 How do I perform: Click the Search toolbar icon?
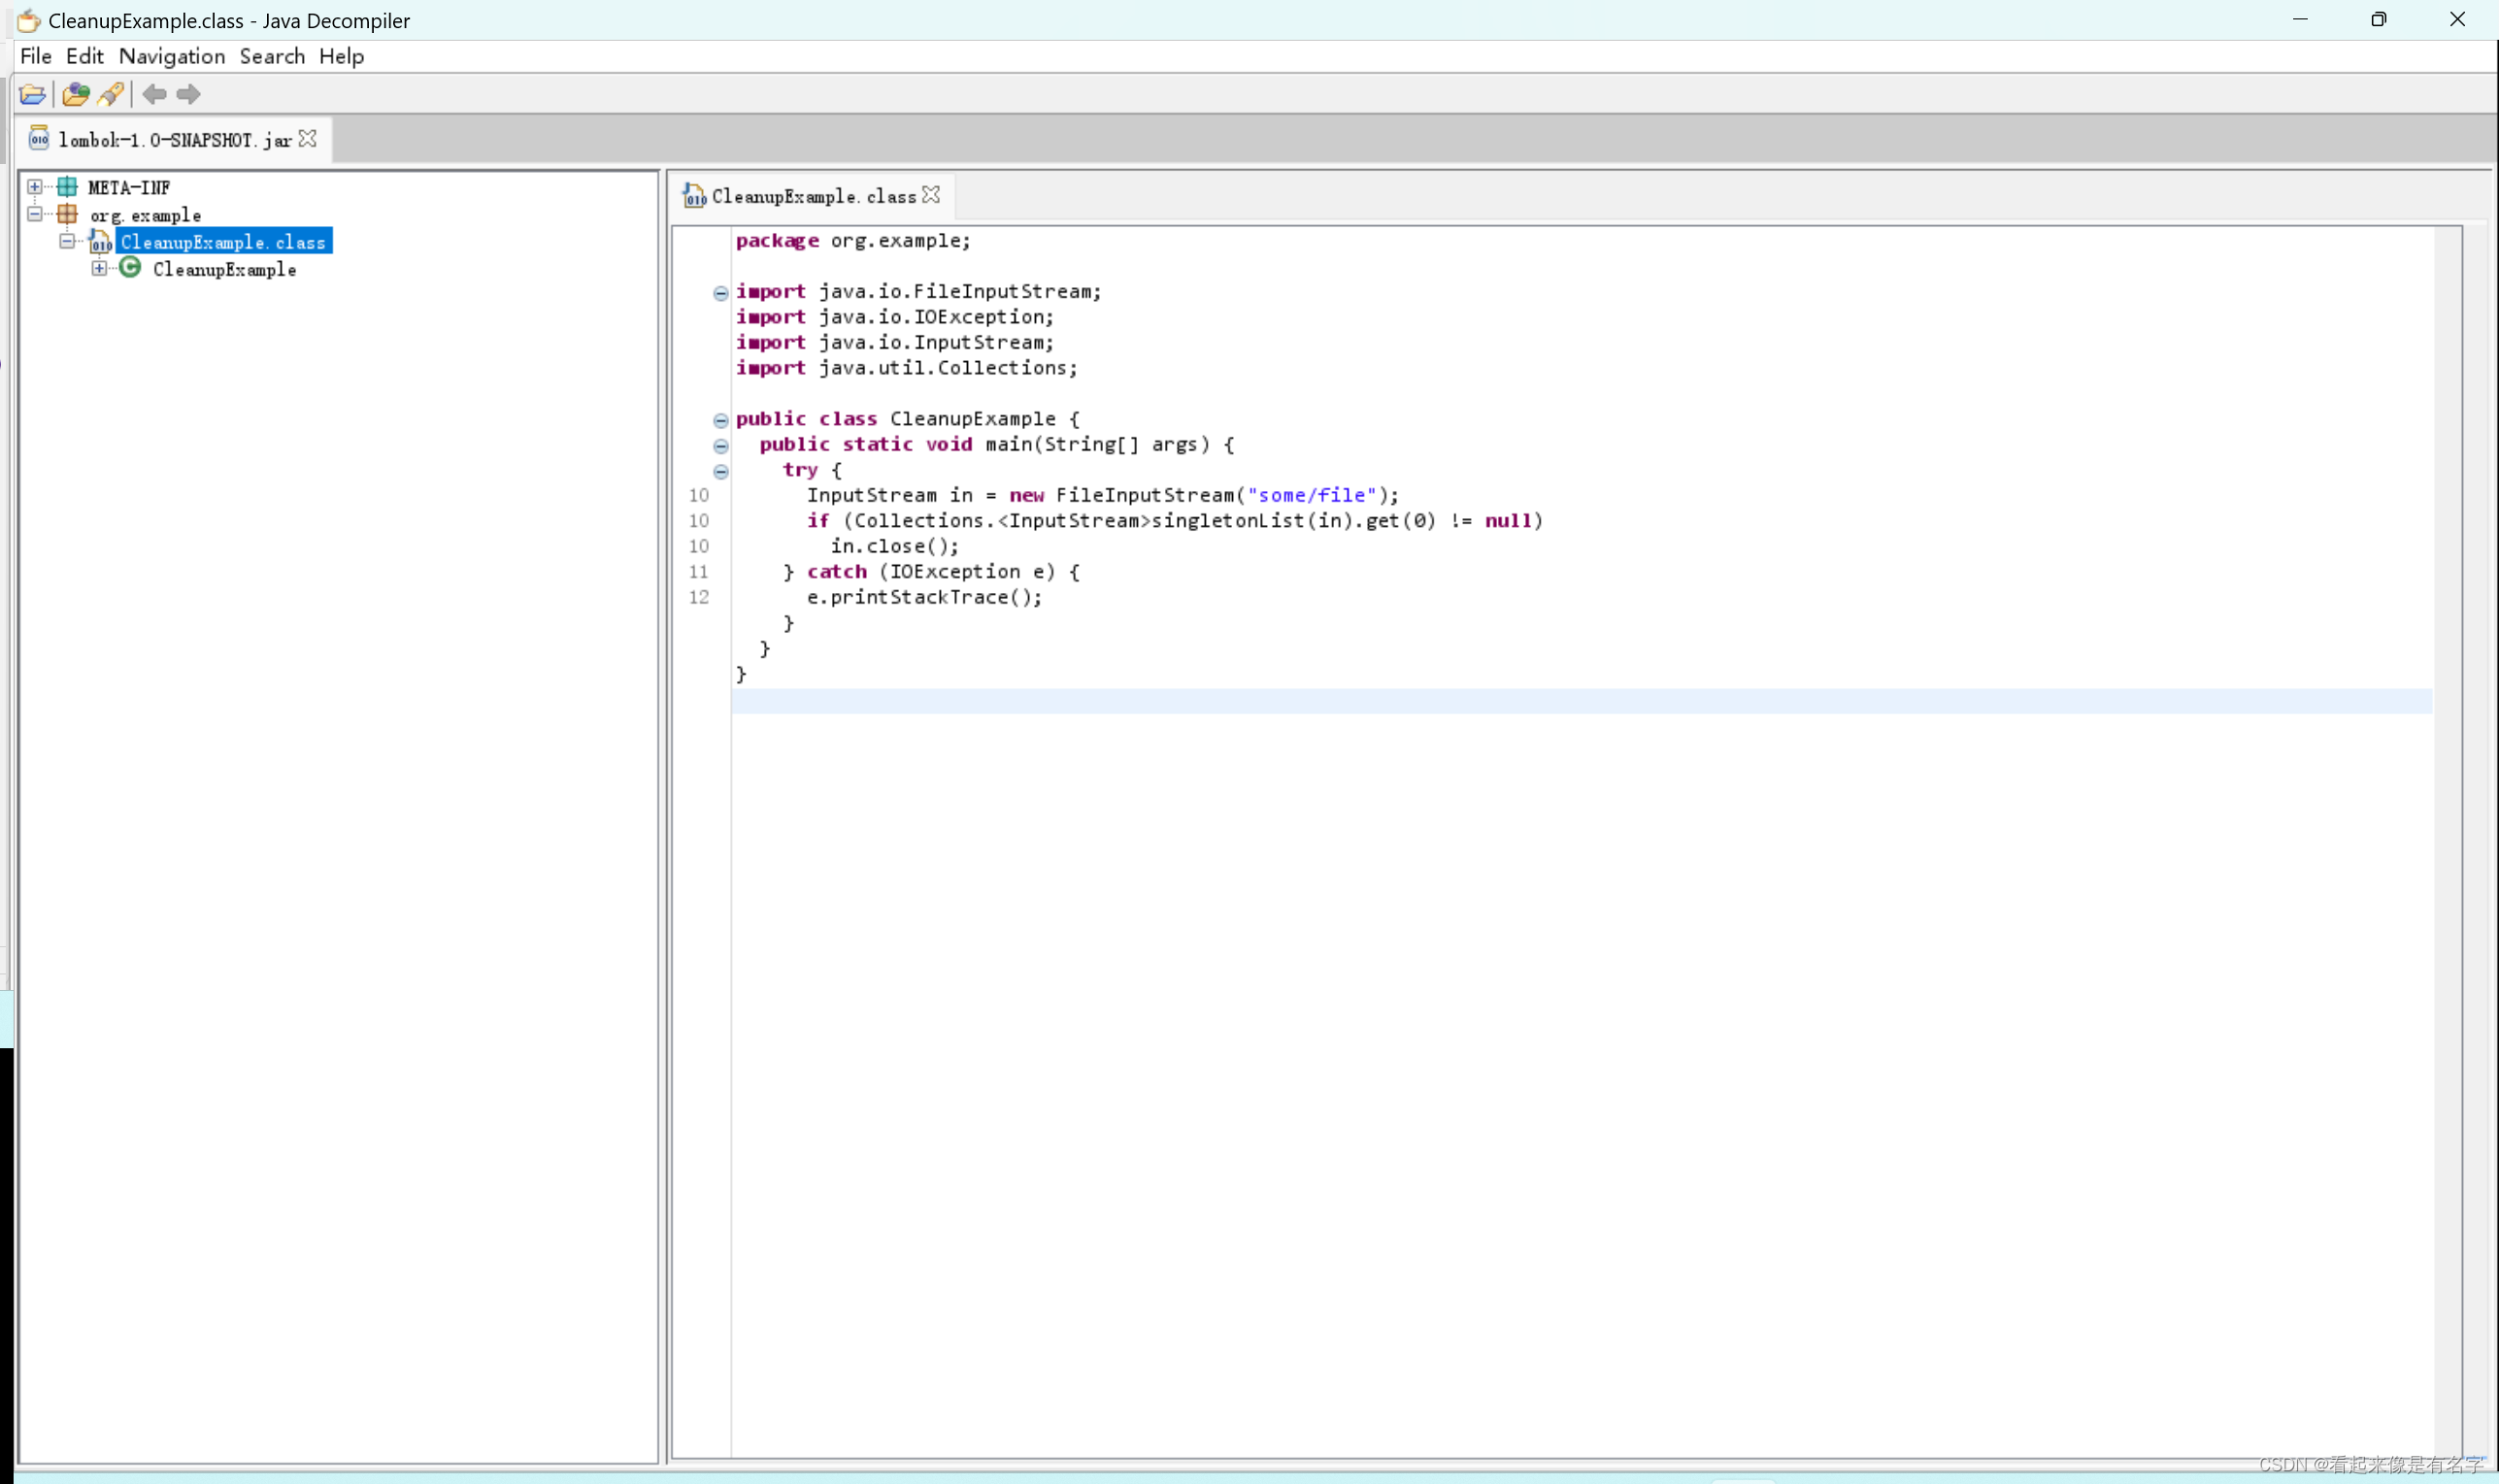111,94
